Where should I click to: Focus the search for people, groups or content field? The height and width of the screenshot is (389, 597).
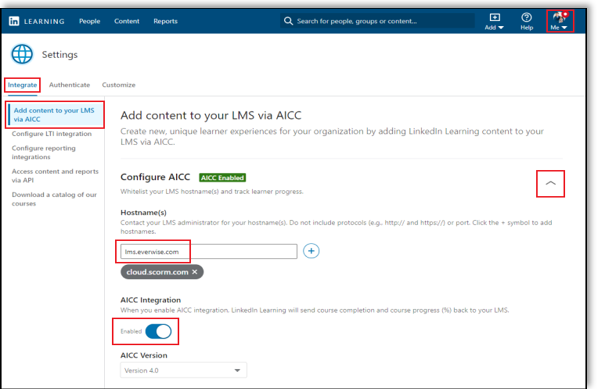click(x=377, y=21)
